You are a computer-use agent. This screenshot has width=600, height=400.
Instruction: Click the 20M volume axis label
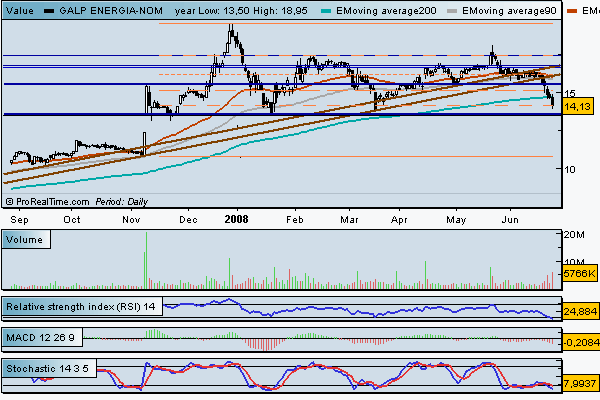pyautogui.click(x=574, y=235)
